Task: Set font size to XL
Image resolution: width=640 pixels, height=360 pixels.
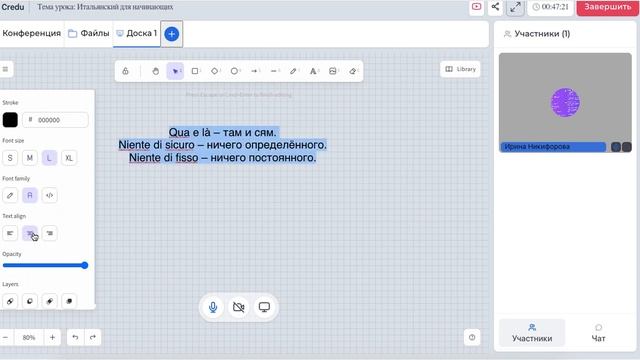Action: click(x=69, y=158)
